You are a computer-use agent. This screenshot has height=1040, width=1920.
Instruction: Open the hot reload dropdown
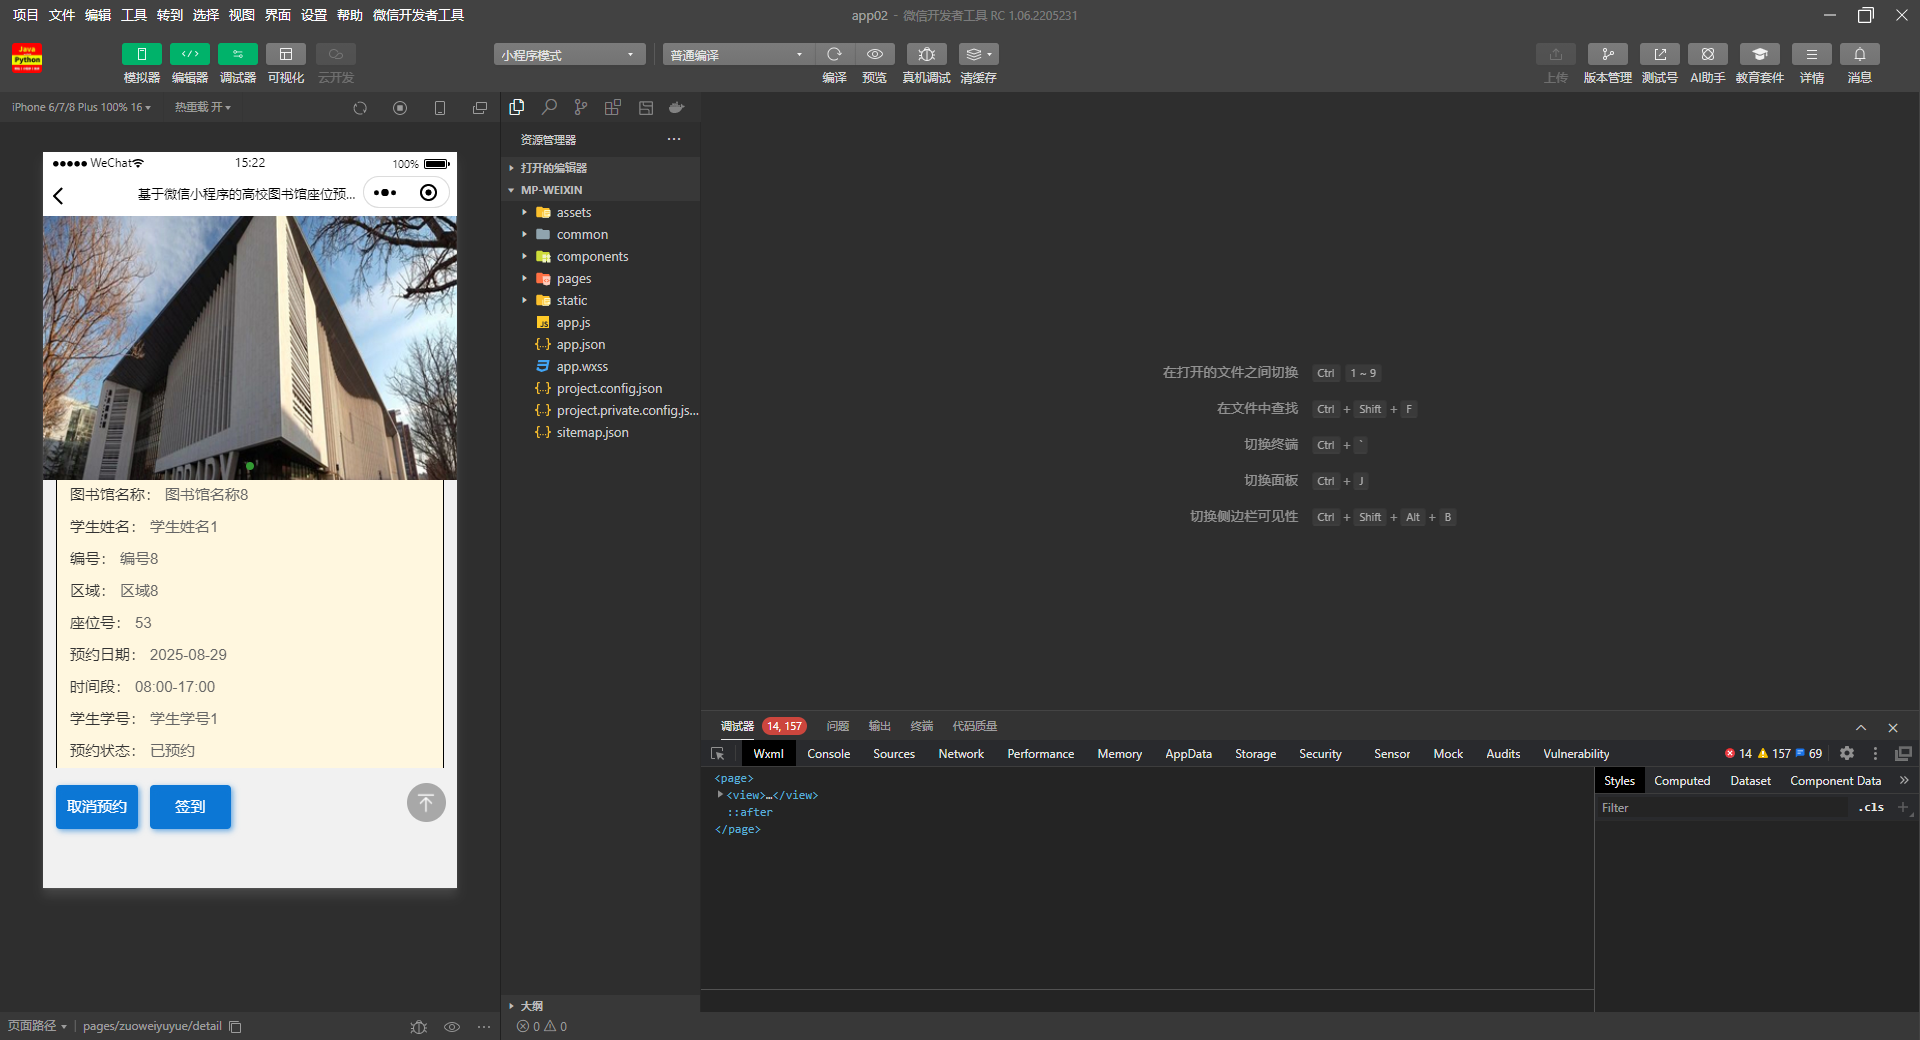tap(203, 107)
